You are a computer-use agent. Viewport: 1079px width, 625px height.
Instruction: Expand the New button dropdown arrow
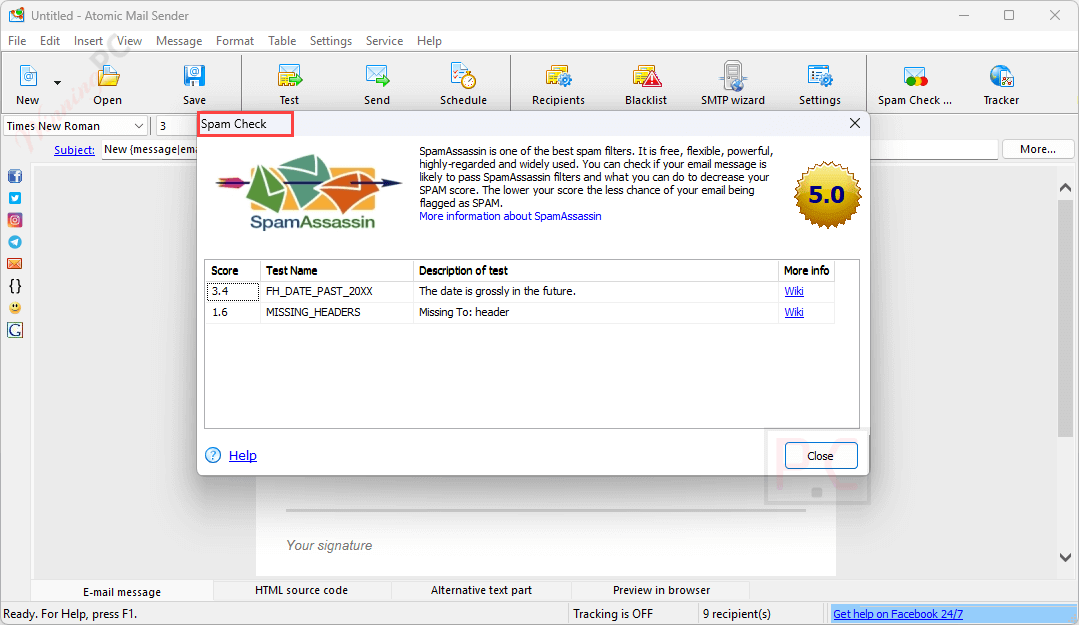coord(58,83)
